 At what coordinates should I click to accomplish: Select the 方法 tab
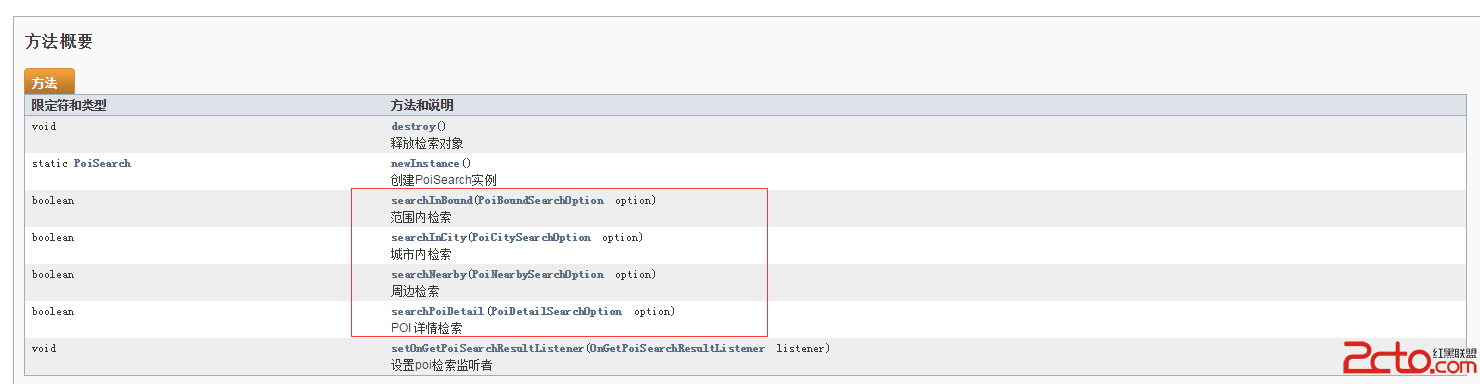[49, 82]
